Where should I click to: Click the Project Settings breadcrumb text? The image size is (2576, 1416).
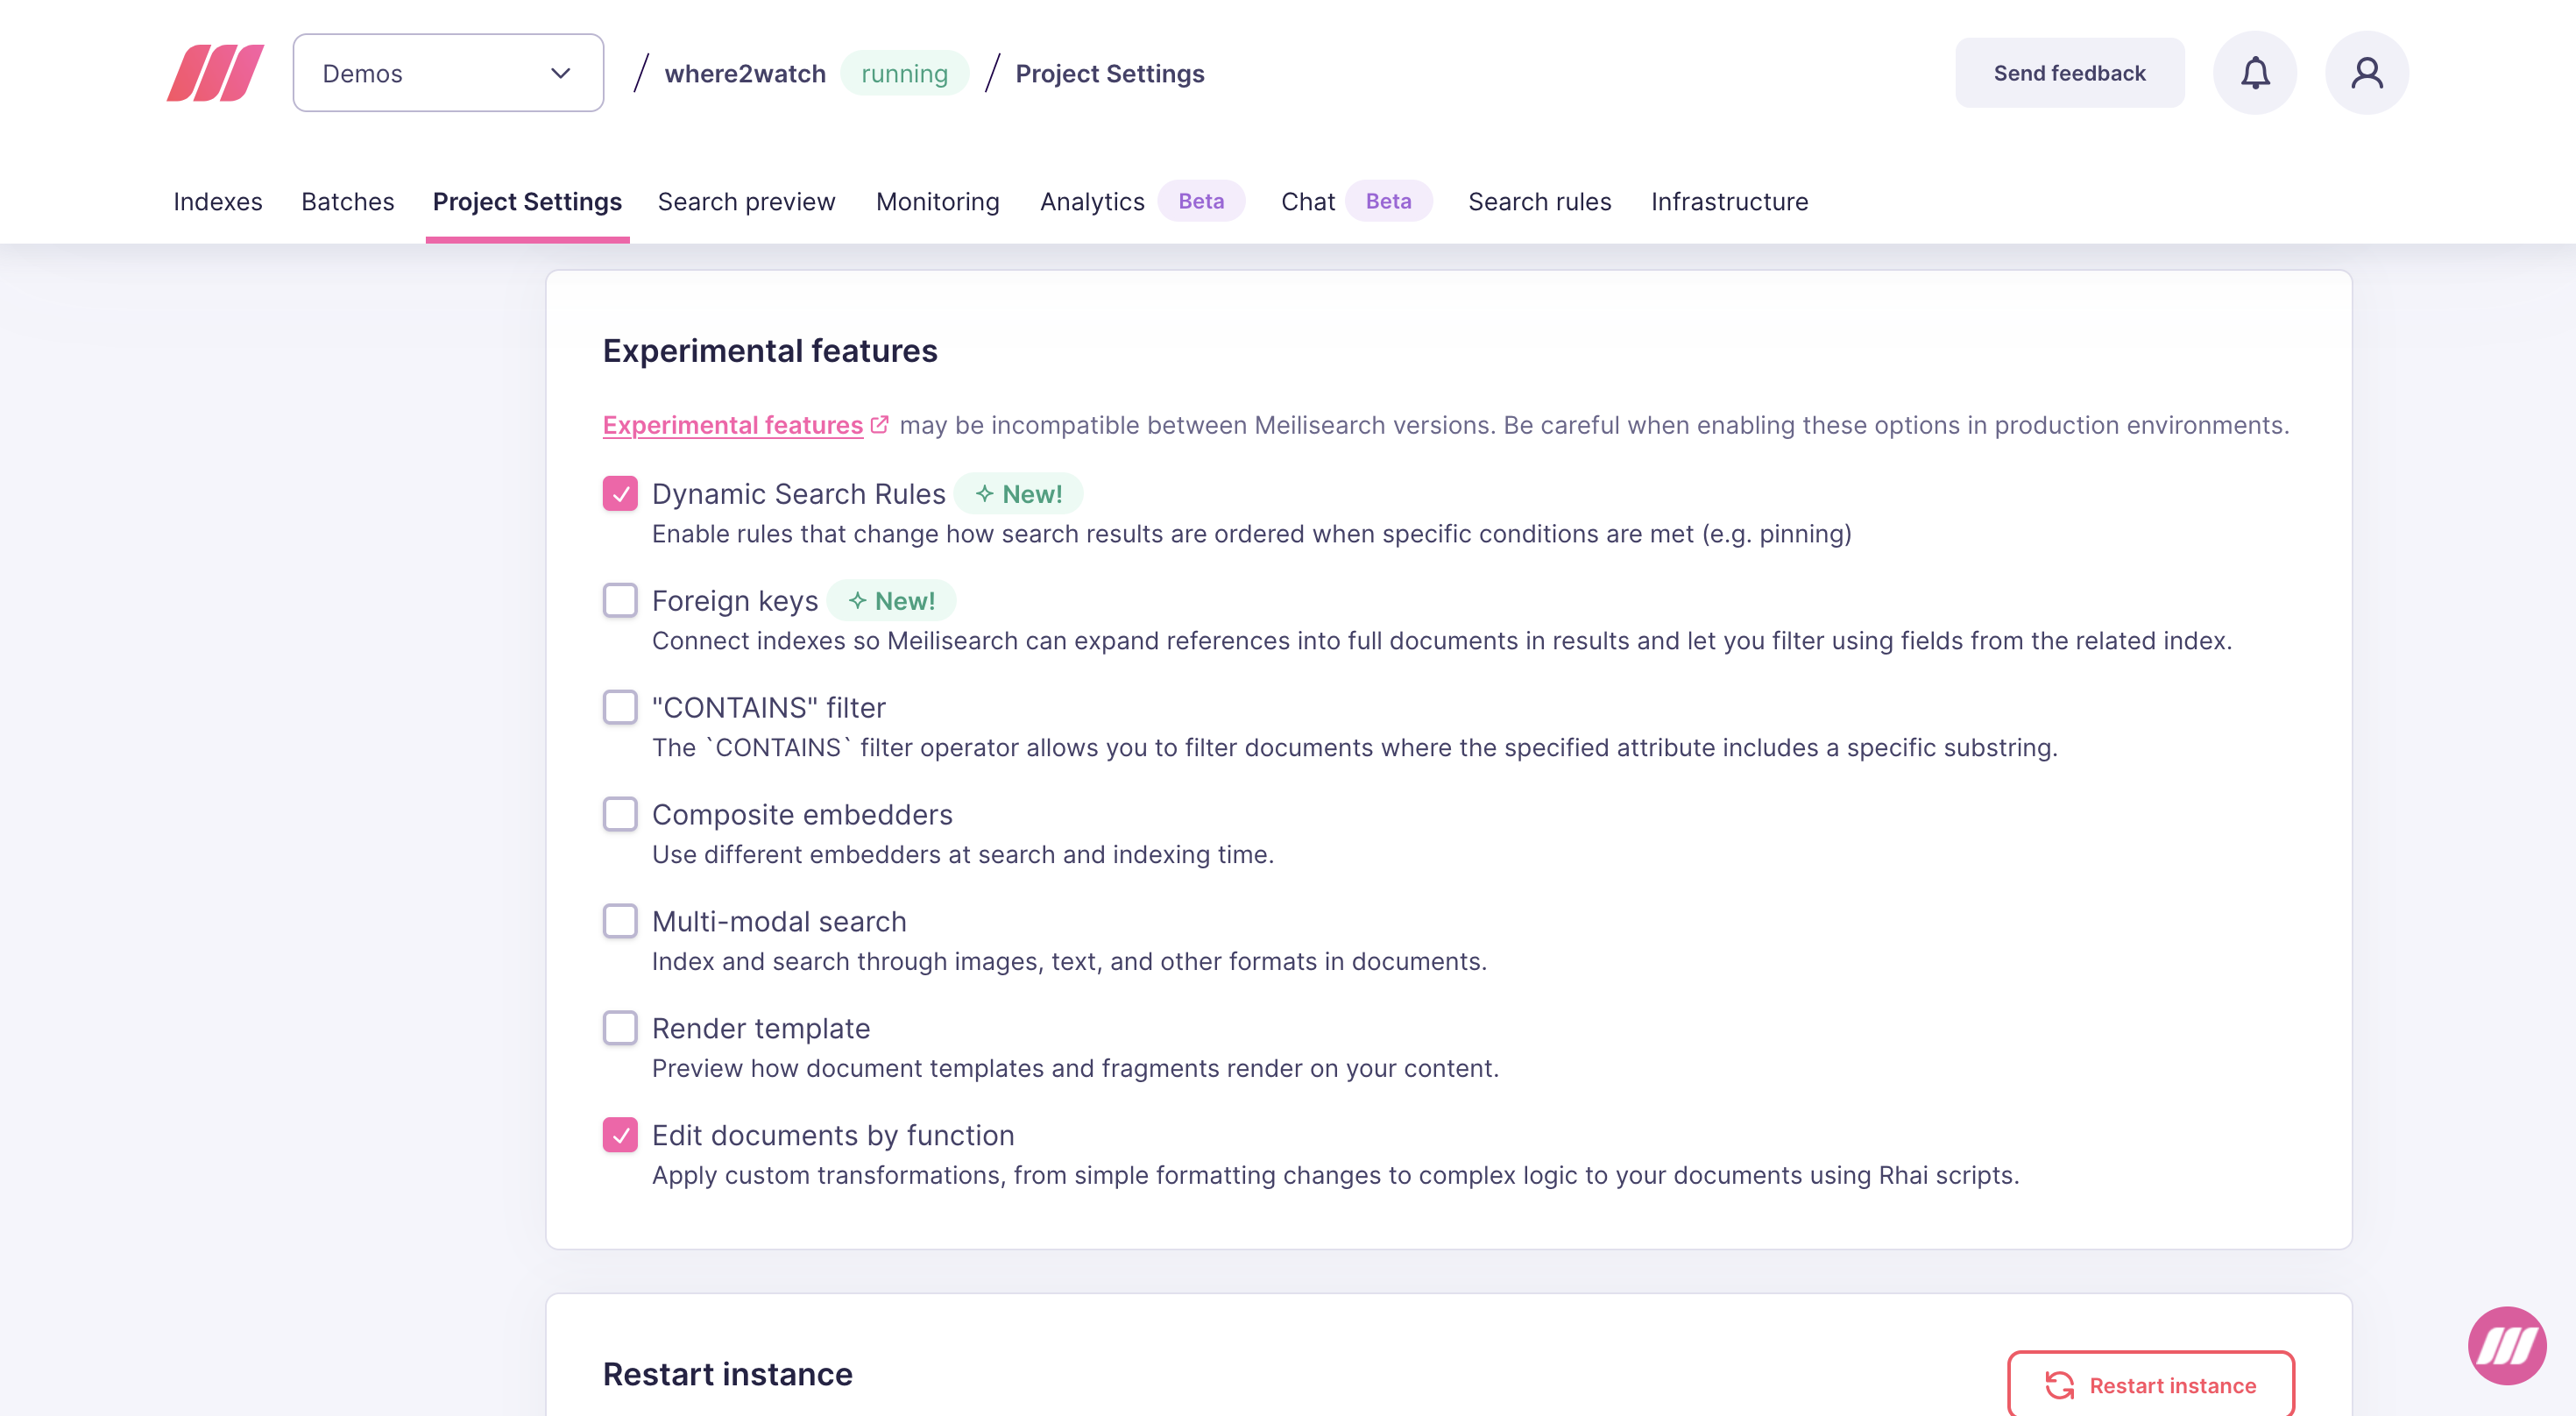click(x=1109, y=74)
